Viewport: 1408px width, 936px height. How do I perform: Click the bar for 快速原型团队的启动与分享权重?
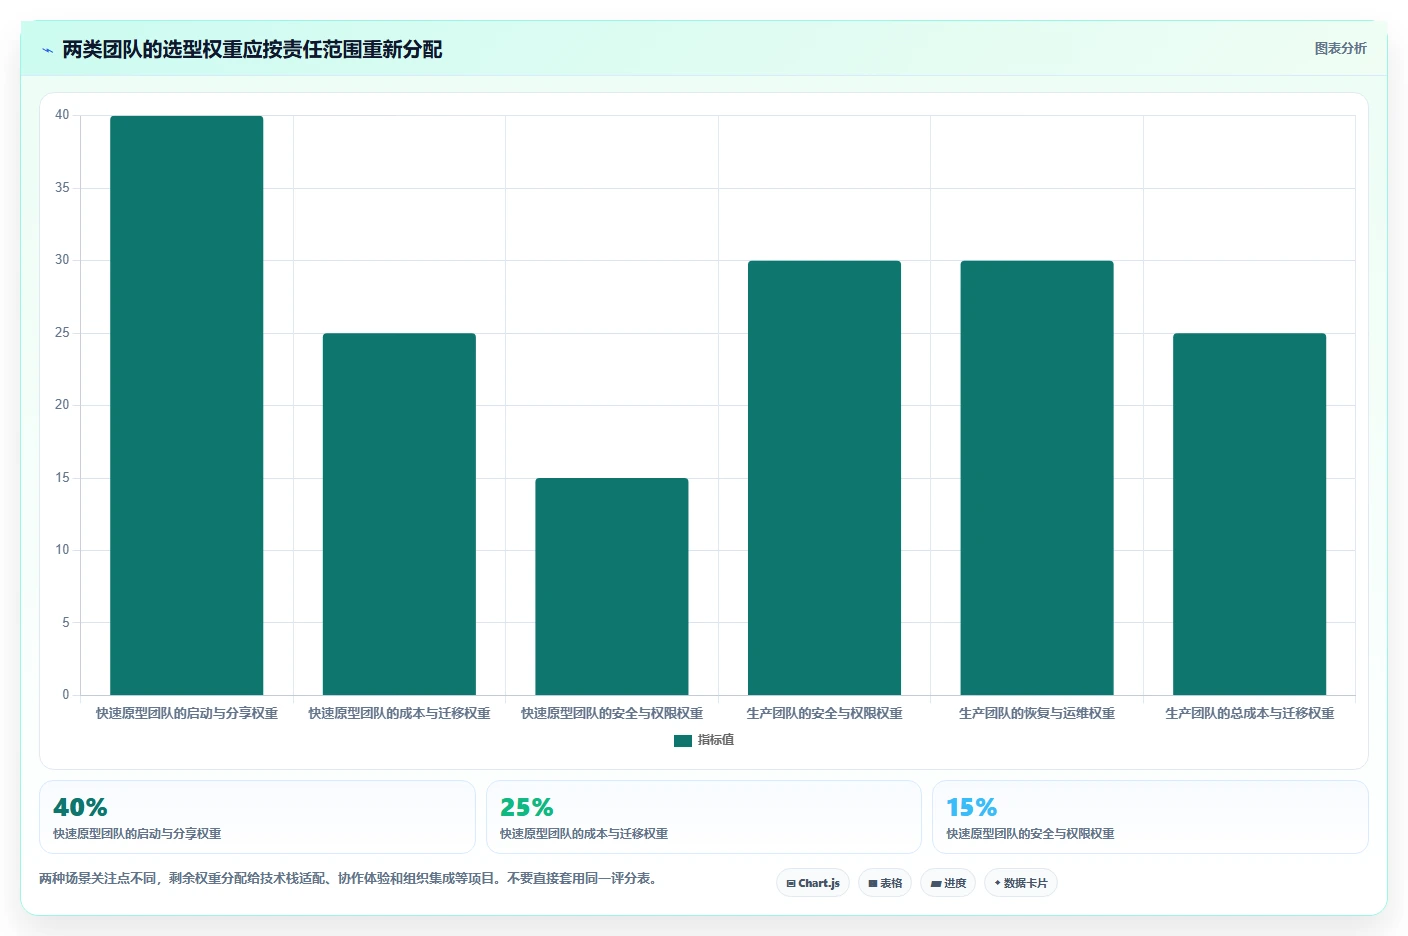click(187, 405)
